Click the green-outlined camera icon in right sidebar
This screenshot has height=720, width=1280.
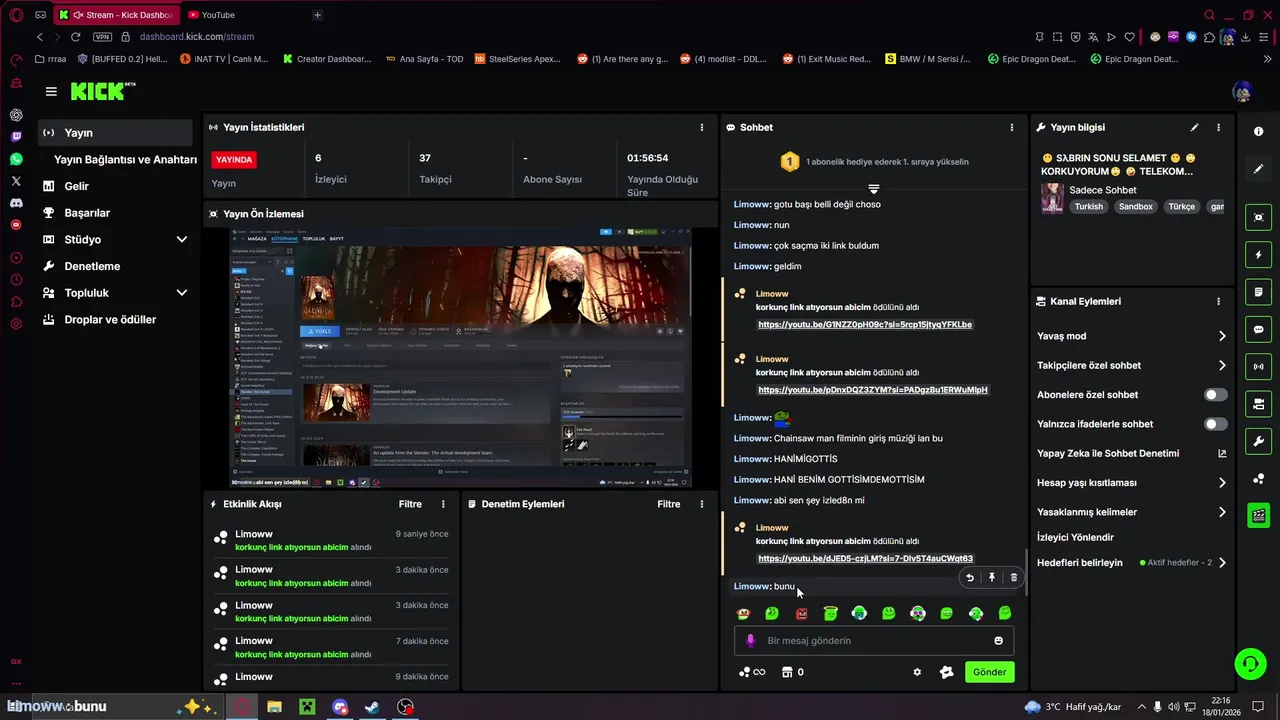pyautogui.click(x=1259, y=217)
